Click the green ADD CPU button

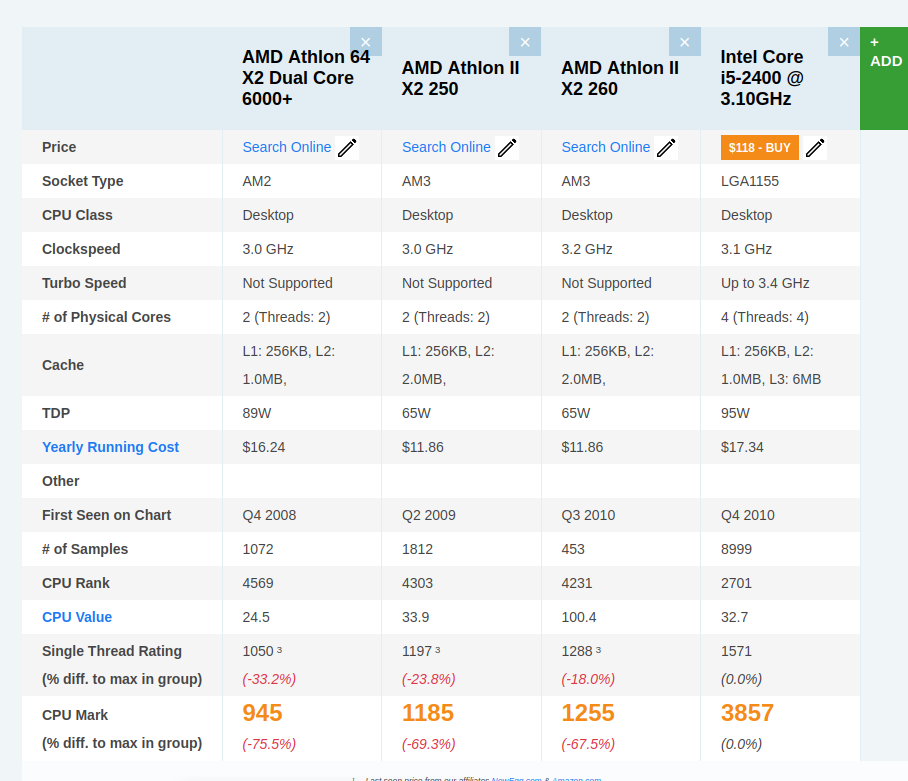coord(884,78)
